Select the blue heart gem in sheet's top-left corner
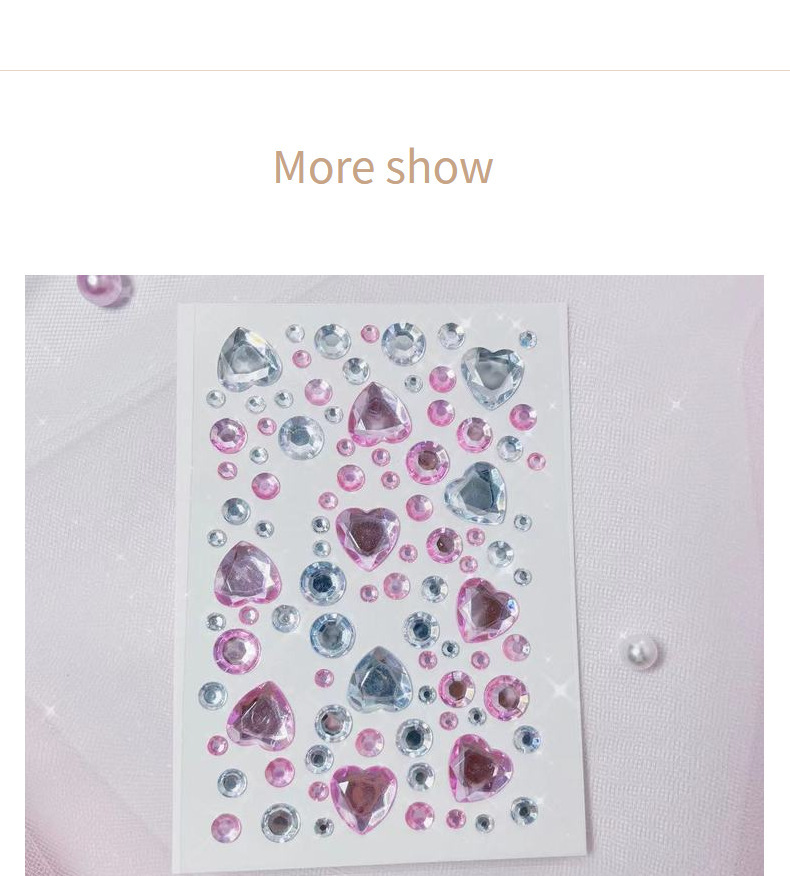This screenshot has width=790, height=876. click(249, 359)
